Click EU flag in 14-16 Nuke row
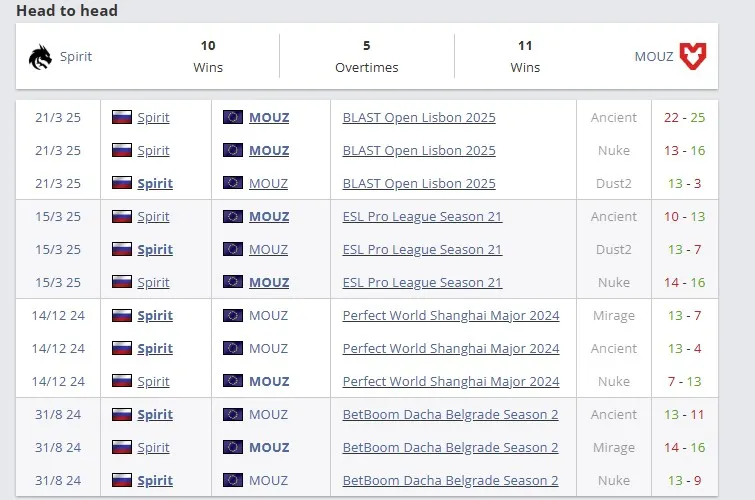This screenshot has width=755, height=500. (233, 282)
